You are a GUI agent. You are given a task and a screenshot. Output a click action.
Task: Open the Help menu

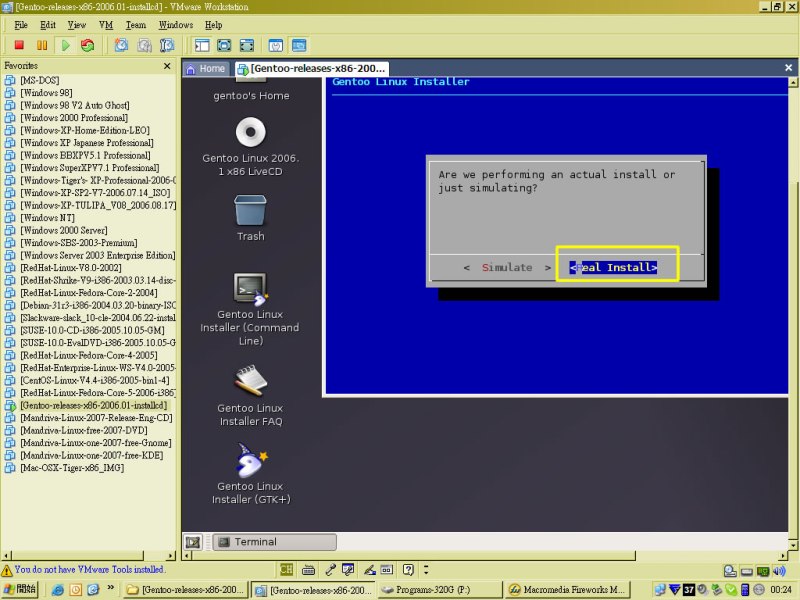click(x=213, y=25)
